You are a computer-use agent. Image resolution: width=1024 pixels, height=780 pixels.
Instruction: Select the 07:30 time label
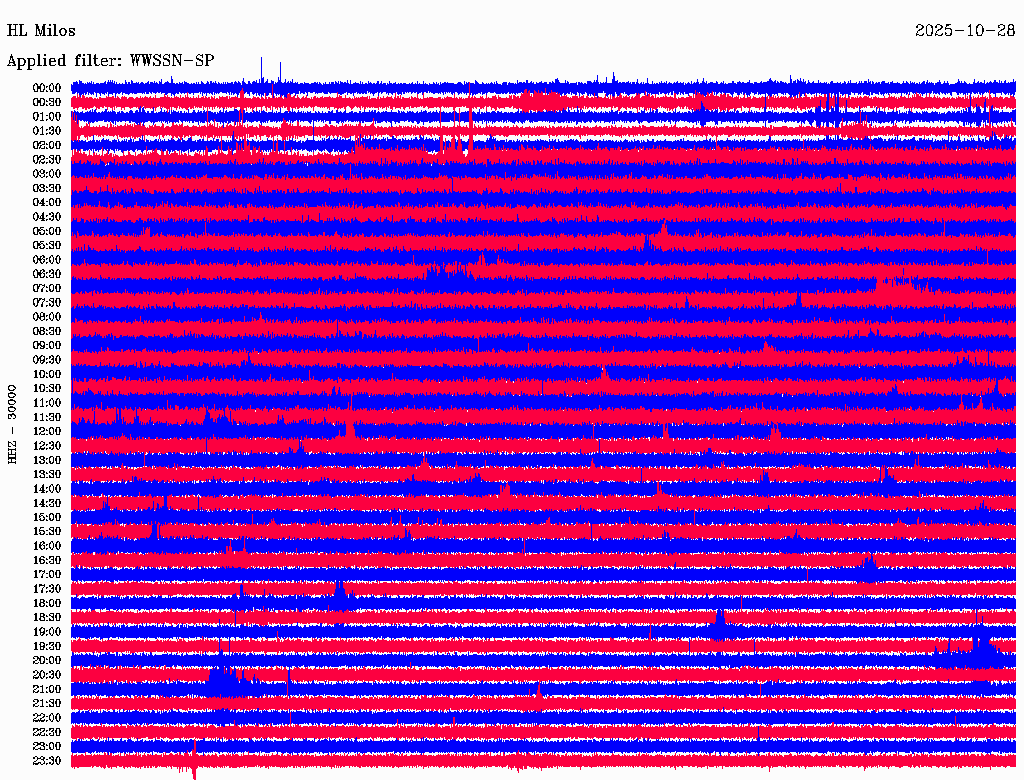47,302
